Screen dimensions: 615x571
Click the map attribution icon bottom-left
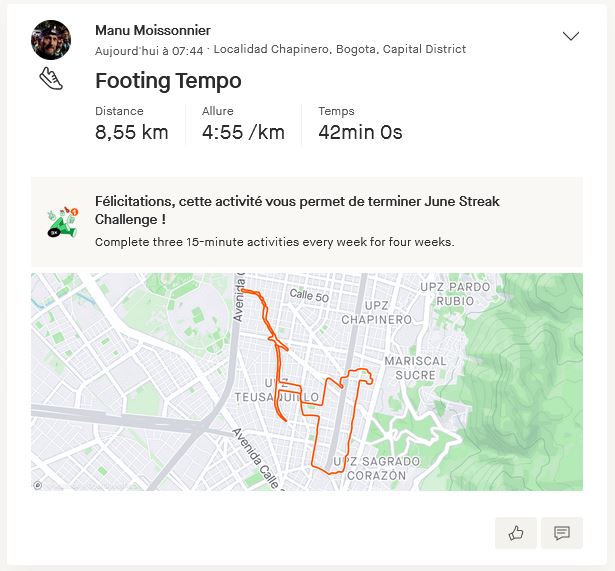point(38,485)
